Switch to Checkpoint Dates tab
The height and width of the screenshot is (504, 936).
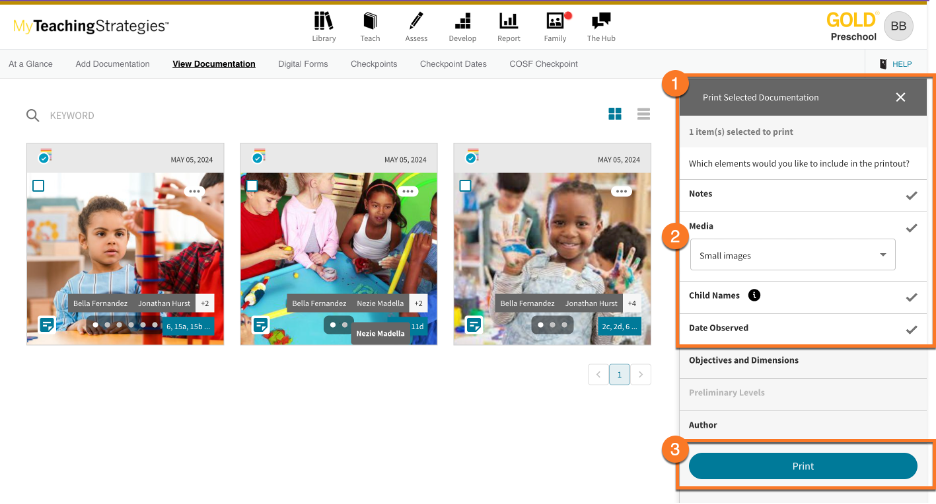click(453, 64)
